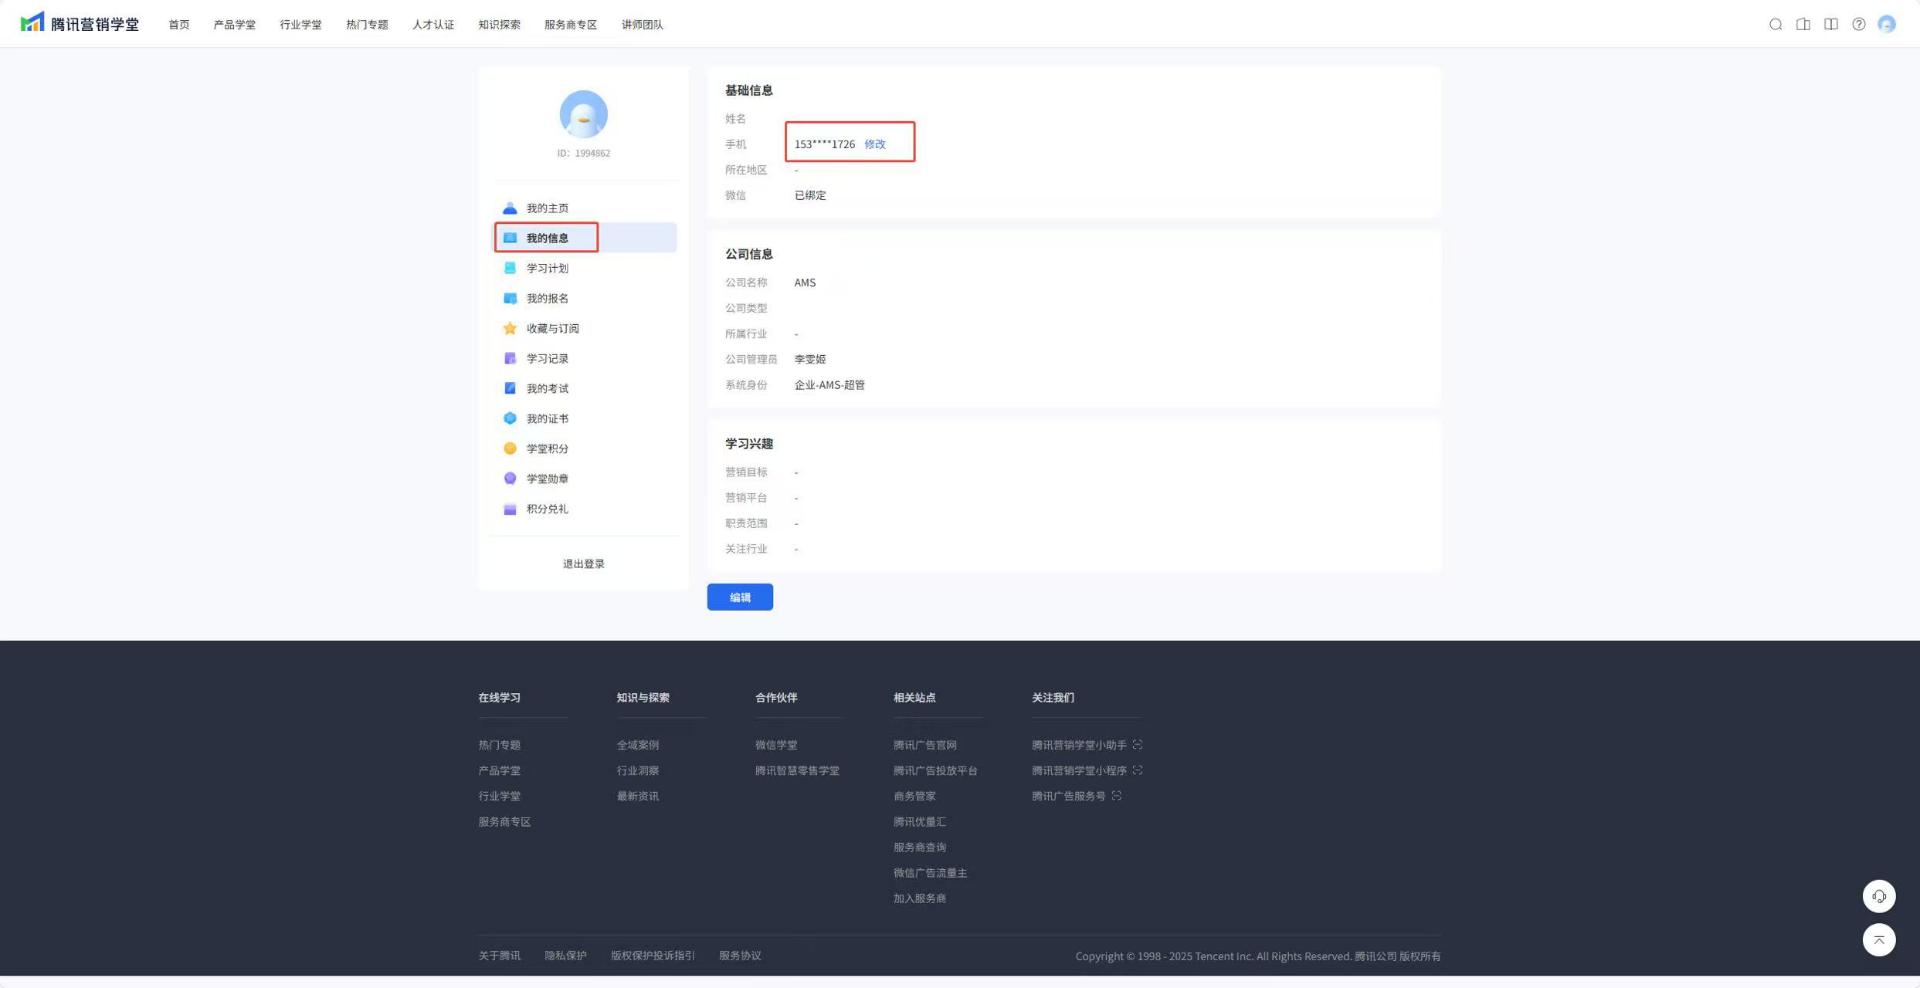Open the user avatar in top-right corner
The width and height of the screenshot is (1920, 988).
(x=1886, y=24)
